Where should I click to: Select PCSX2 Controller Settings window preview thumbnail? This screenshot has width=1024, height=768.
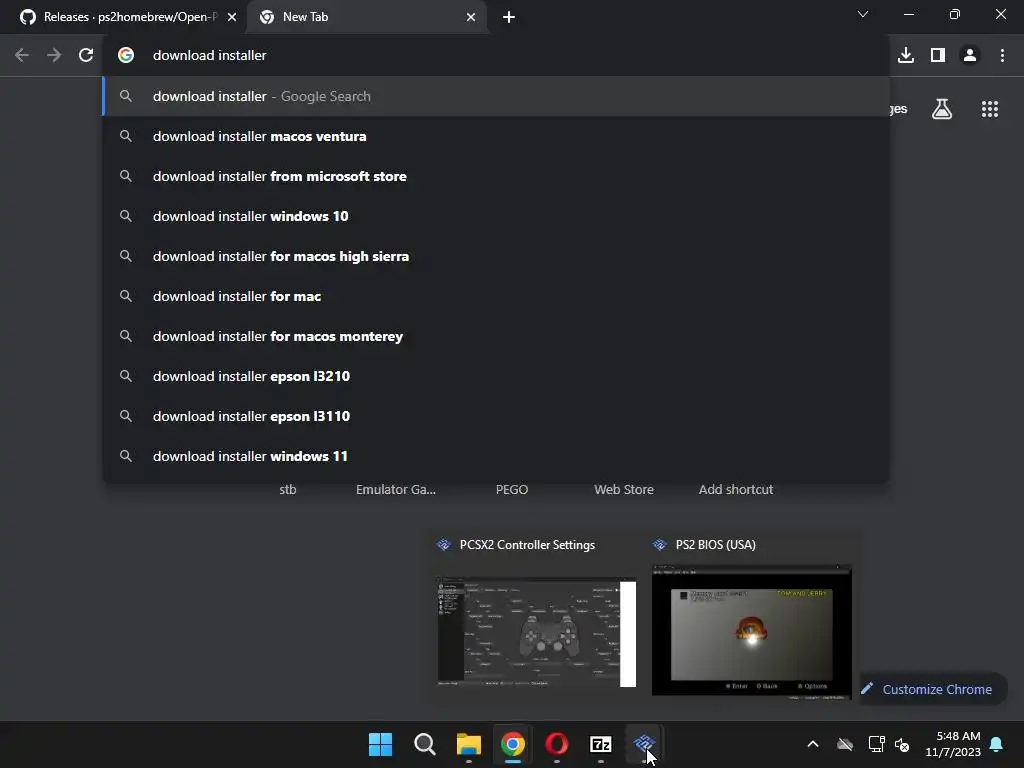tap(536, 632)
